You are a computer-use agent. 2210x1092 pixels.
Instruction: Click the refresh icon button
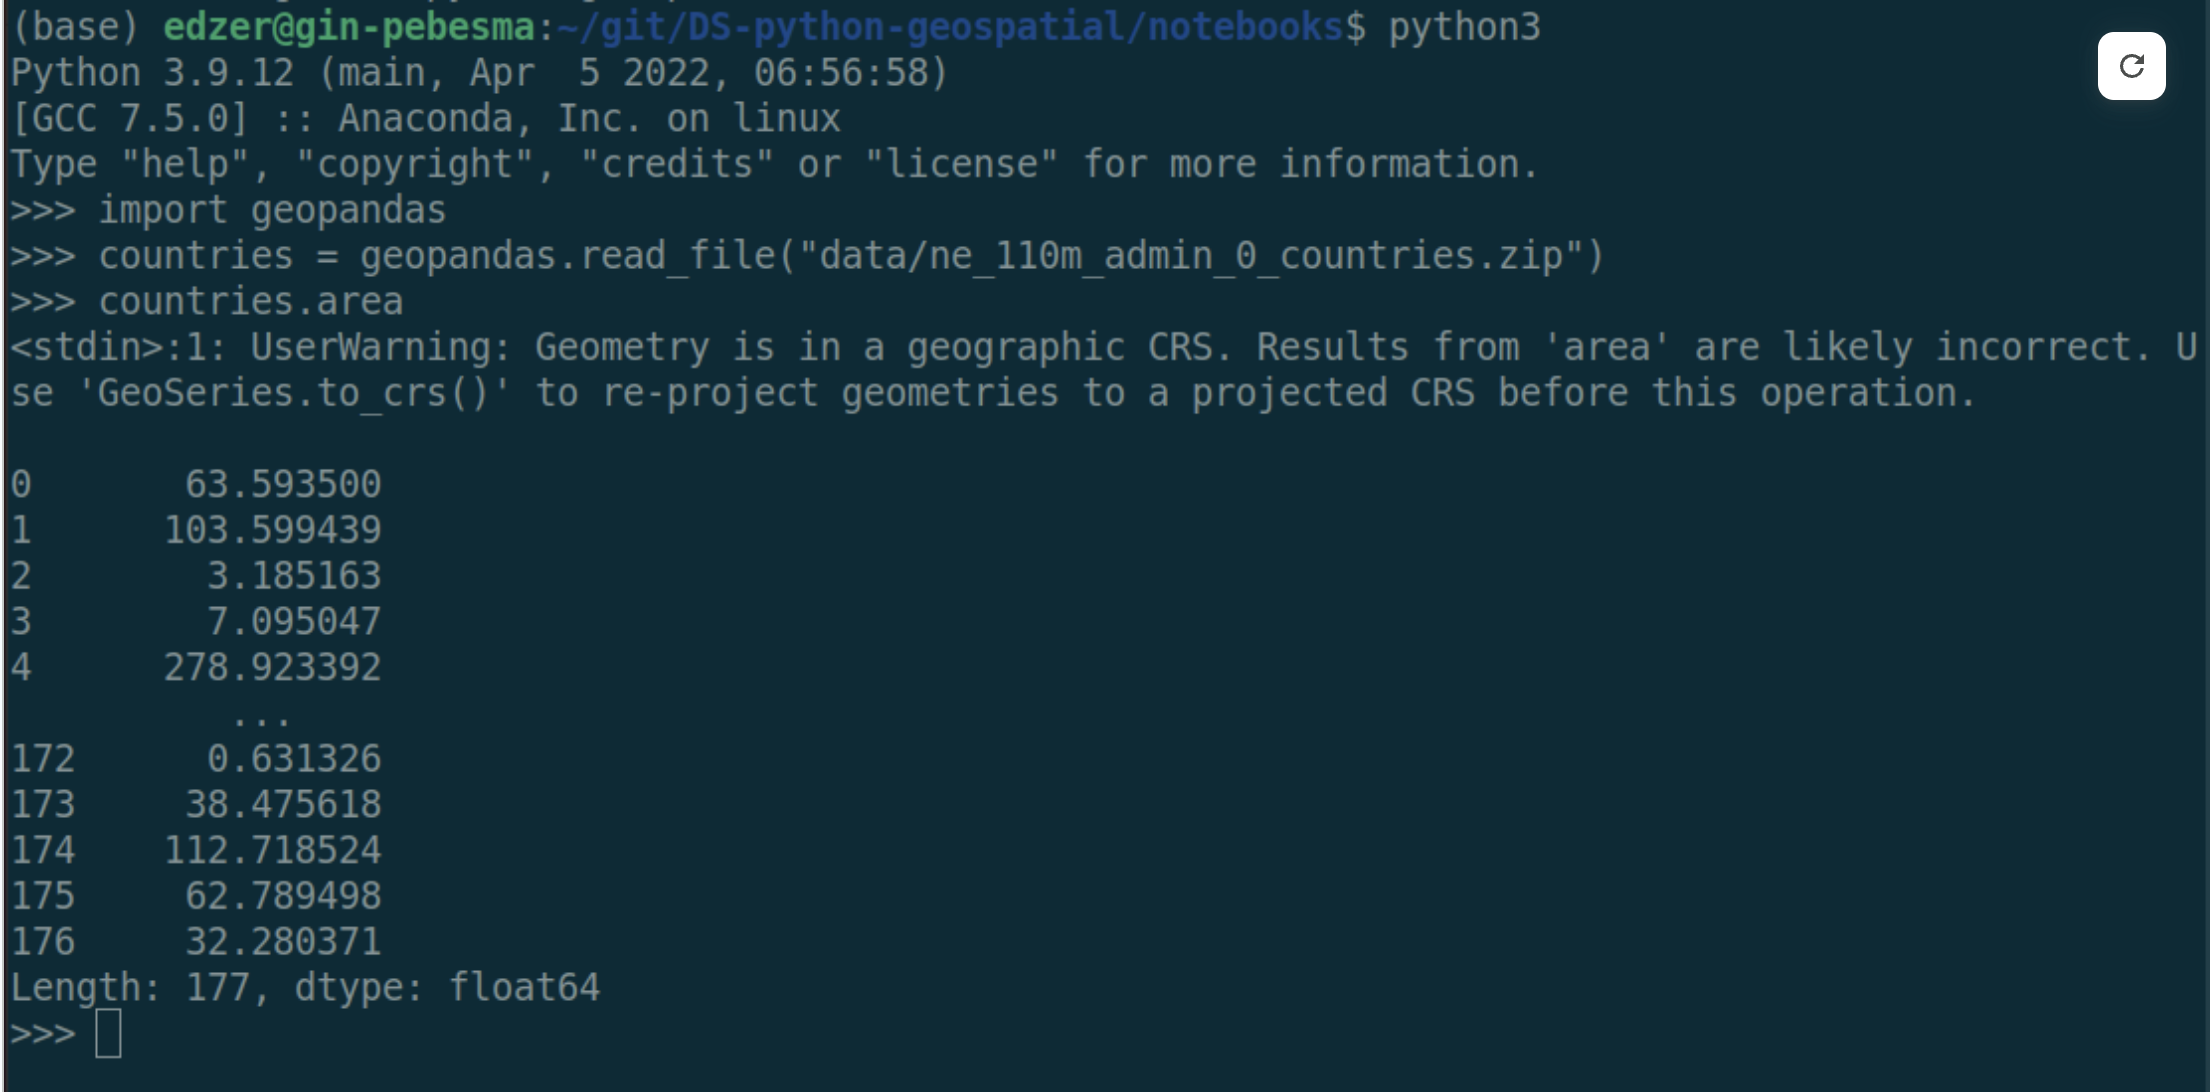(x=2131, y=66)
